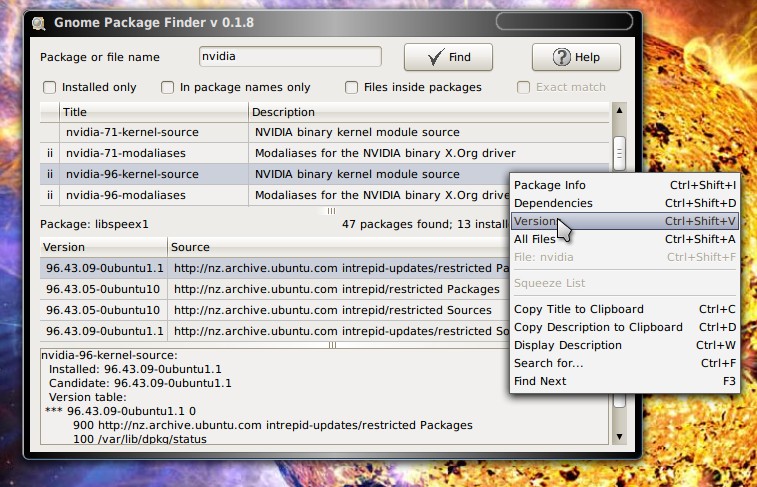Select the nvidia-71-modaliases package row
The height and width of the screenshot is (487, 757).
pos(324,153)
